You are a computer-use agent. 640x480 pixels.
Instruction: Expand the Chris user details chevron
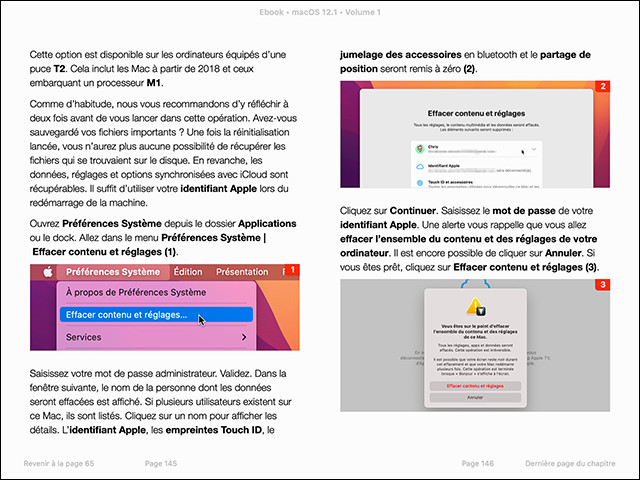point(535,148)
